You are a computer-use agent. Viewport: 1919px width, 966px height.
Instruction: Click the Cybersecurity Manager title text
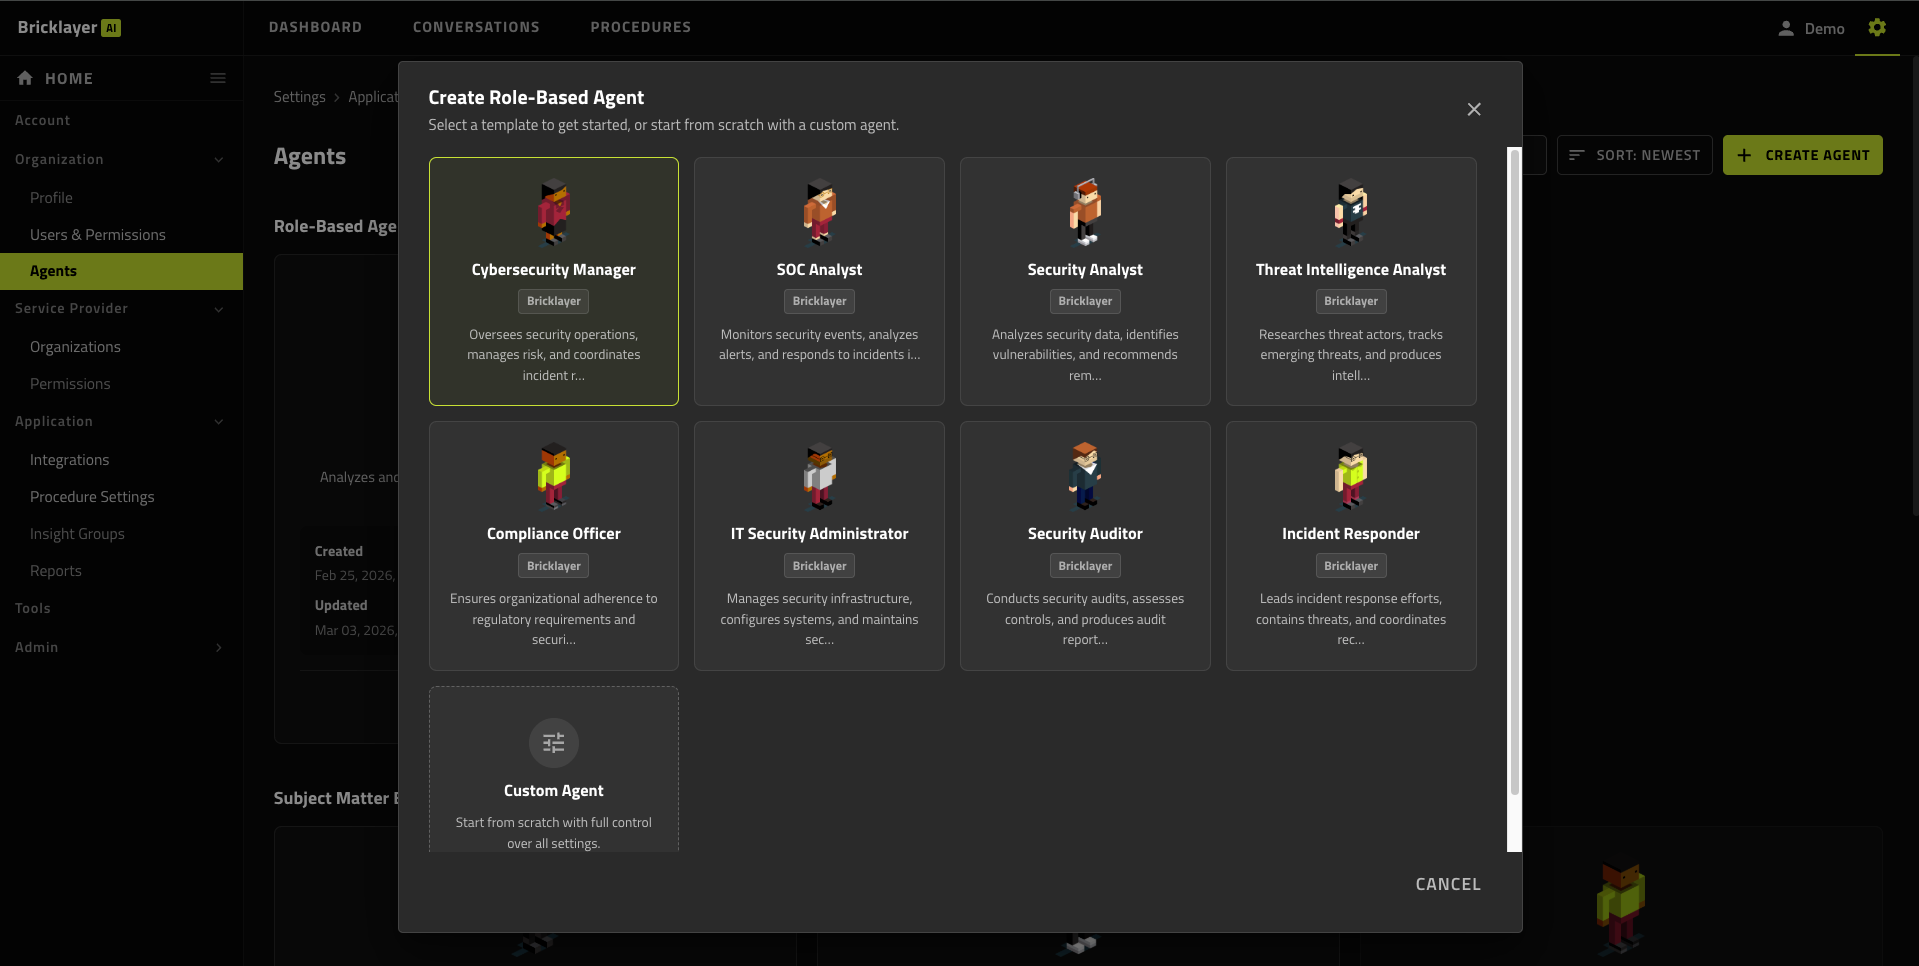[x=553, y=269]
